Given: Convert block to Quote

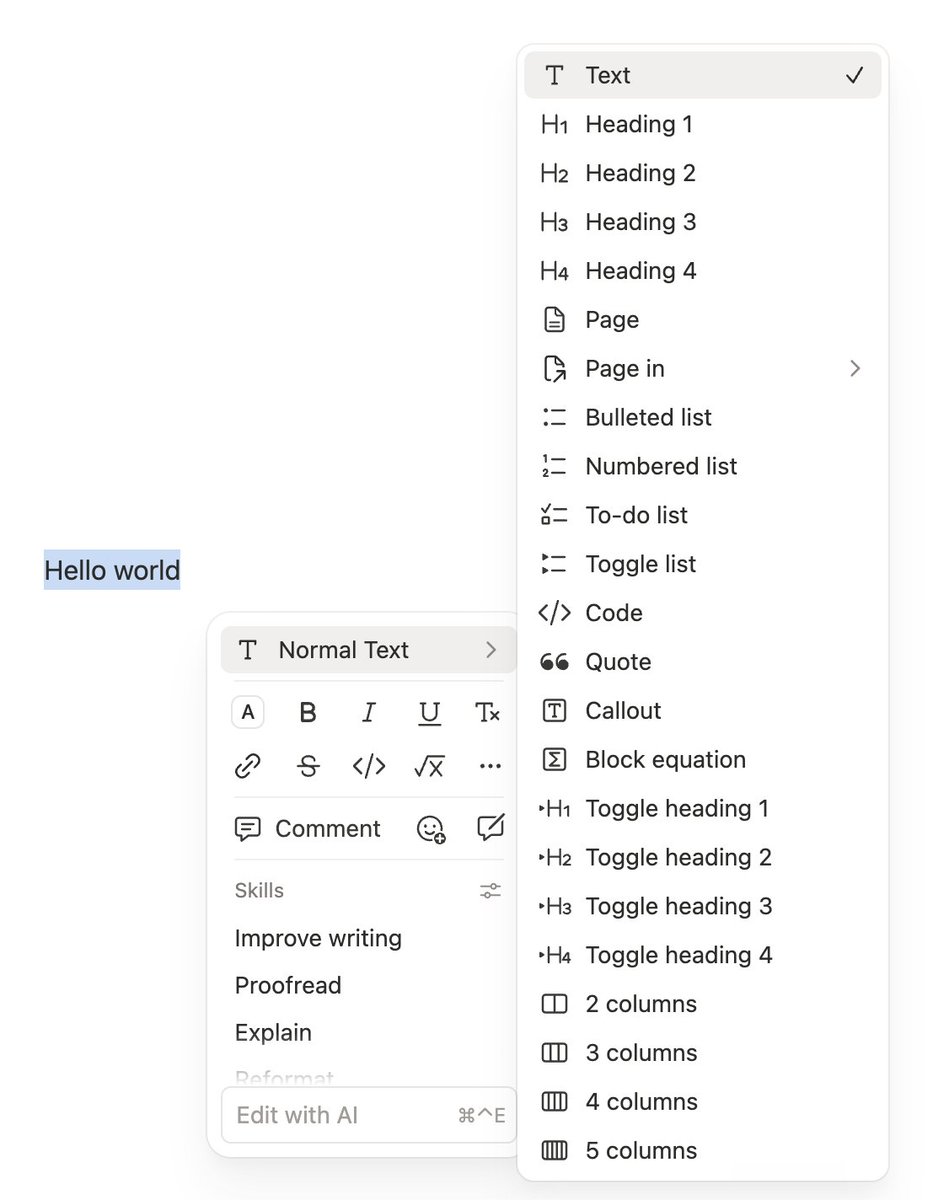Looking at the screenshot, I should (703, 662).
